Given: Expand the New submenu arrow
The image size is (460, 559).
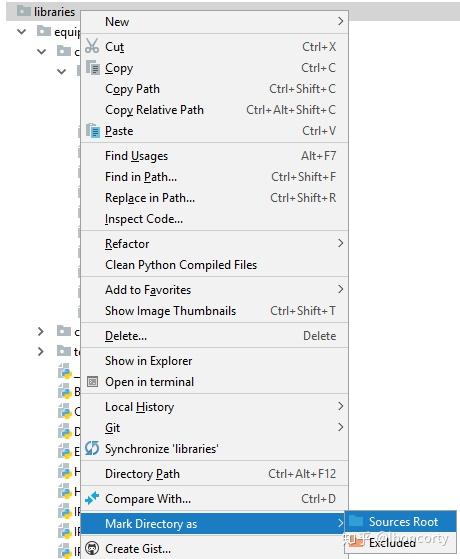Looking at the screenshot, I should [x=341, y=21].
